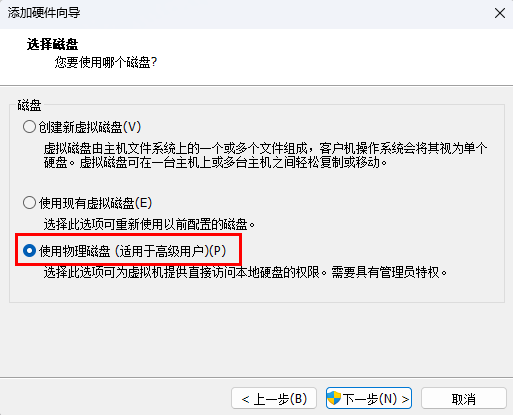Click the 使用现有虚拟磁盘(E) label text

(95, 203)
